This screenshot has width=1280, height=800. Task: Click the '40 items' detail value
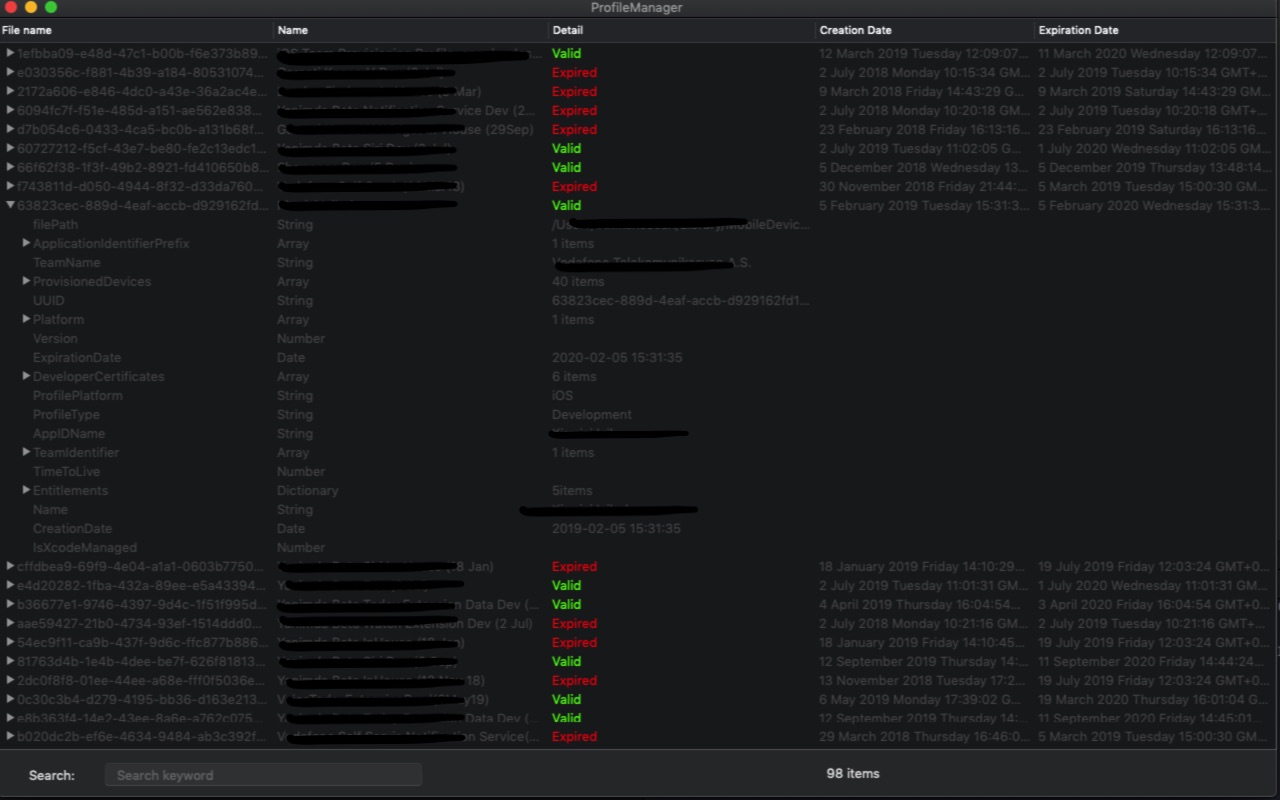(578, 281)
